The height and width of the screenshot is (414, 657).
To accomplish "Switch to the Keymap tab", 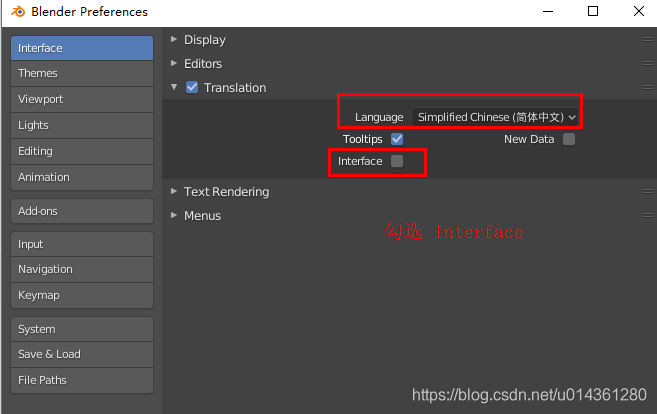I will coord(82,295).
